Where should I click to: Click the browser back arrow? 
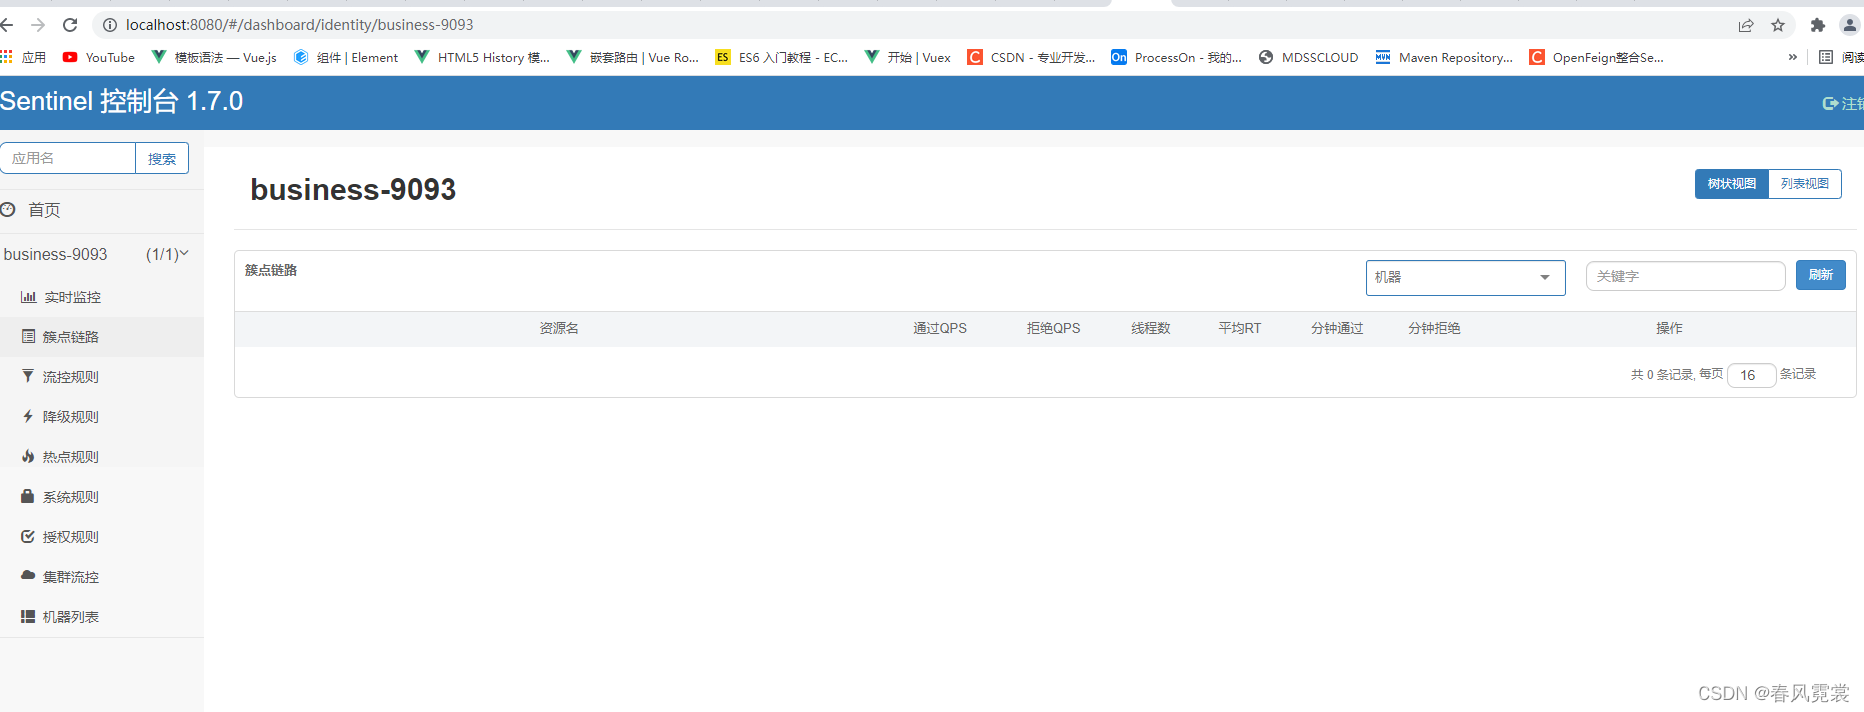pyautogui.click(x=6, y=25)
